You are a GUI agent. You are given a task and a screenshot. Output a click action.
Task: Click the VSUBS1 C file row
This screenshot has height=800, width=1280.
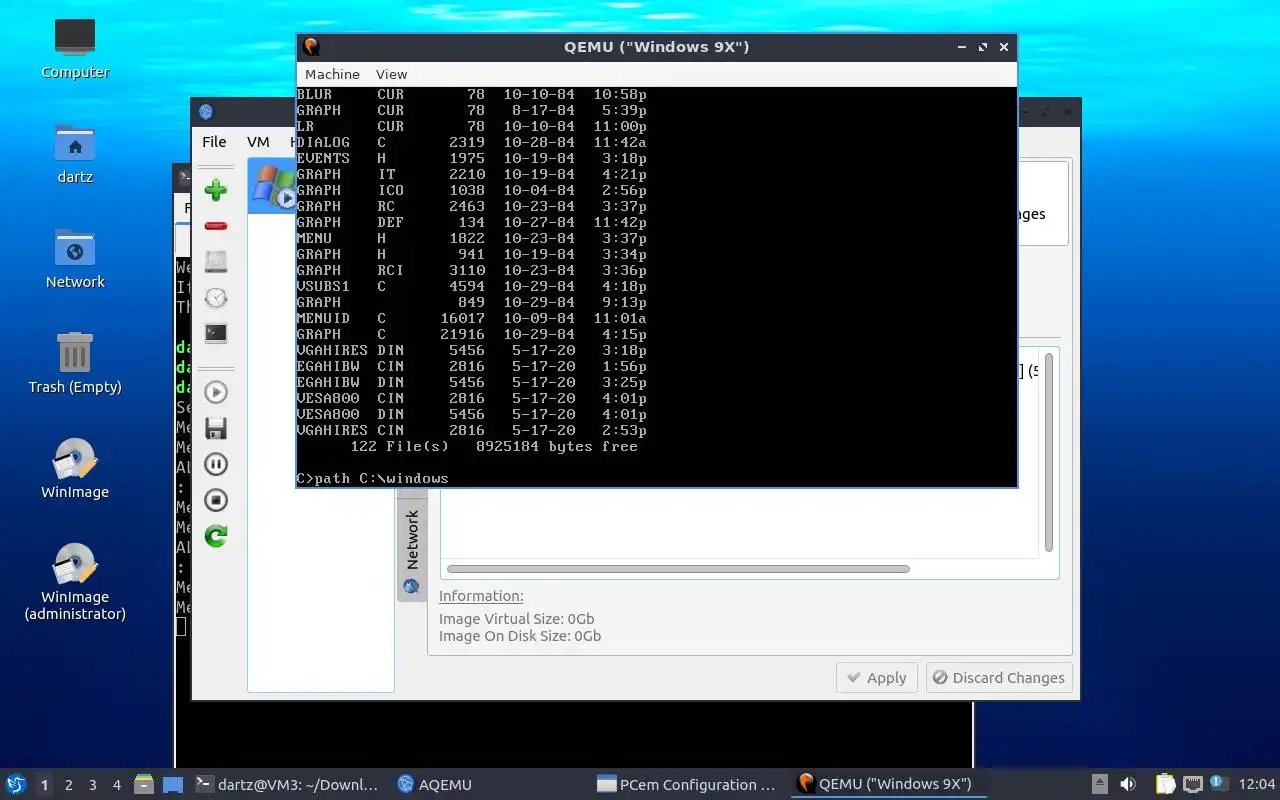click(472, 286)
